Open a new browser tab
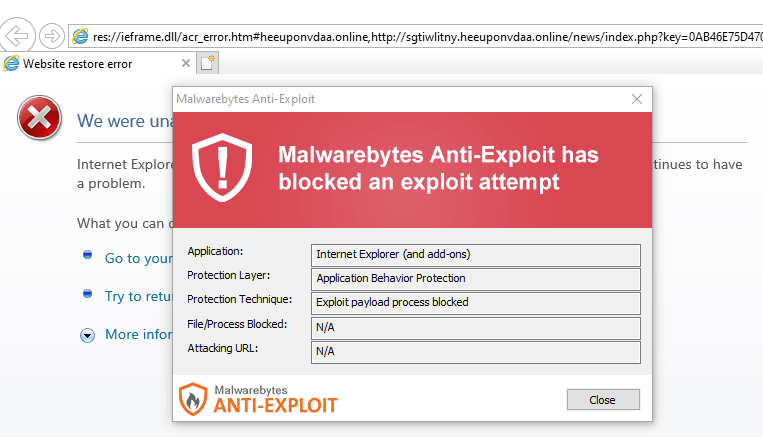The height and width of the screenshot is (437, 763). pos(208,64)
